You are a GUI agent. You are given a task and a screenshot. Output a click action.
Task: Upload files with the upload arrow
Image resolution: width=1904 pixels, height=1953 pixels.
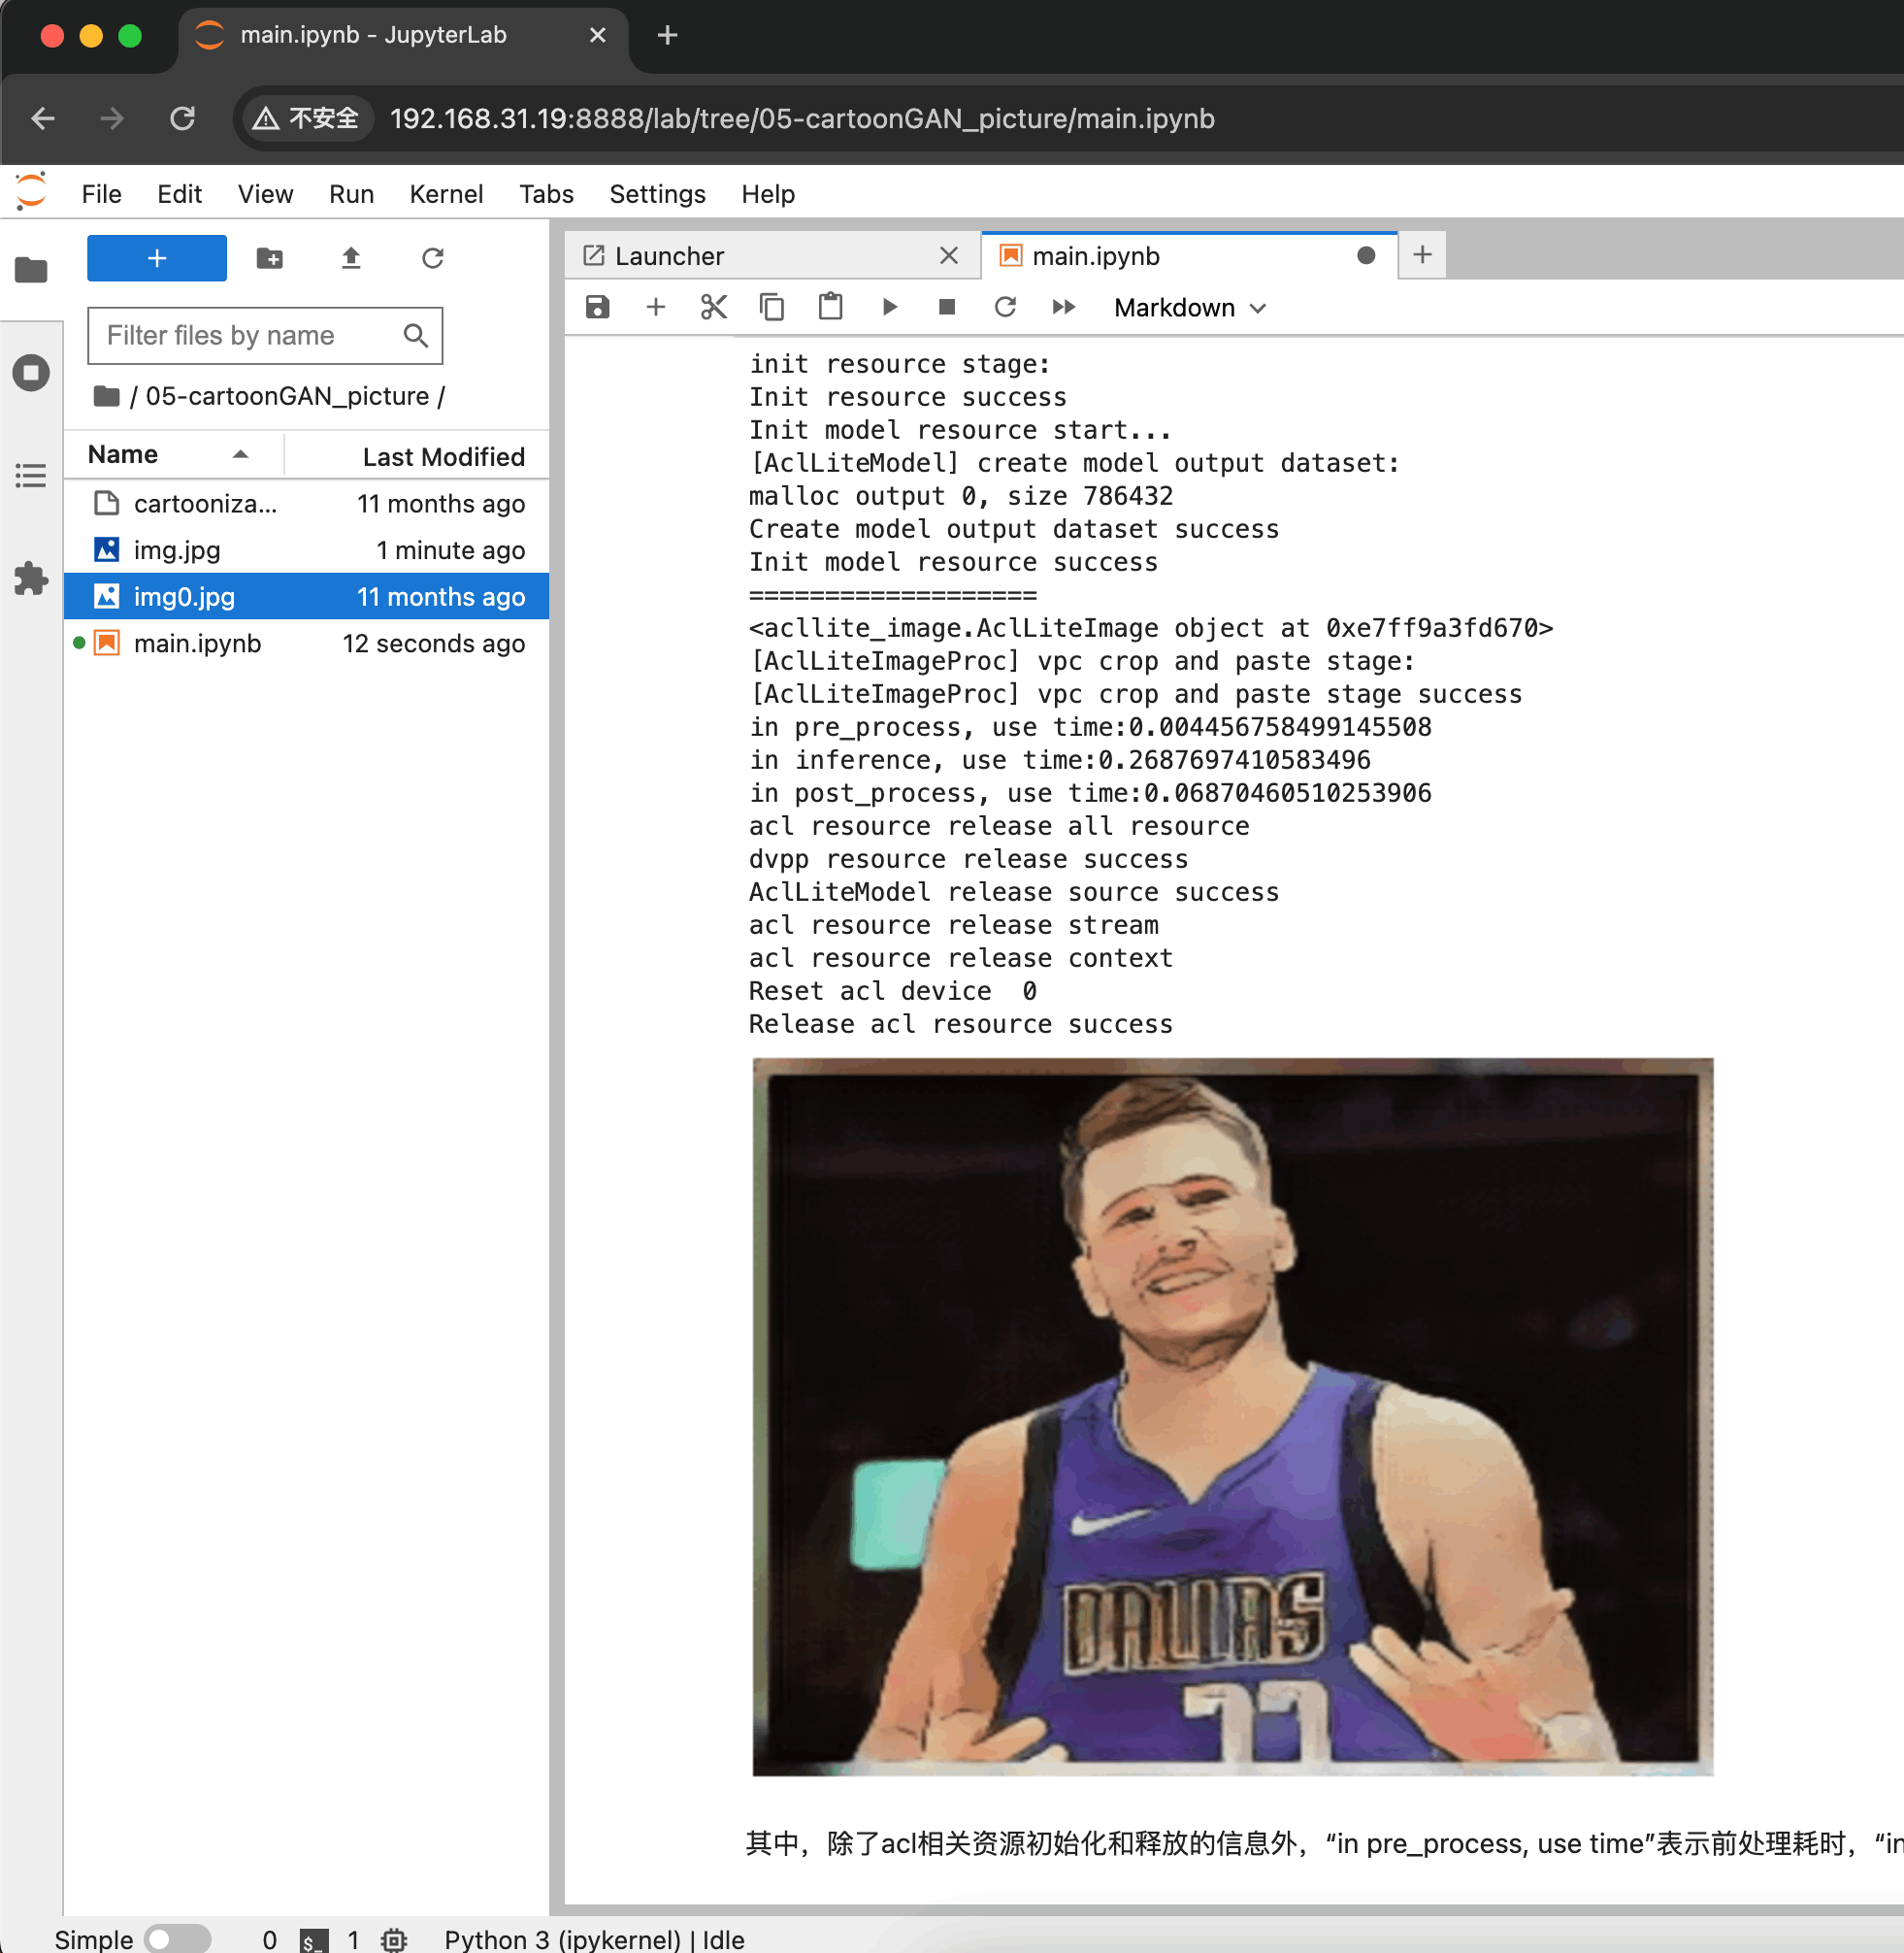[x=350, y=259]
